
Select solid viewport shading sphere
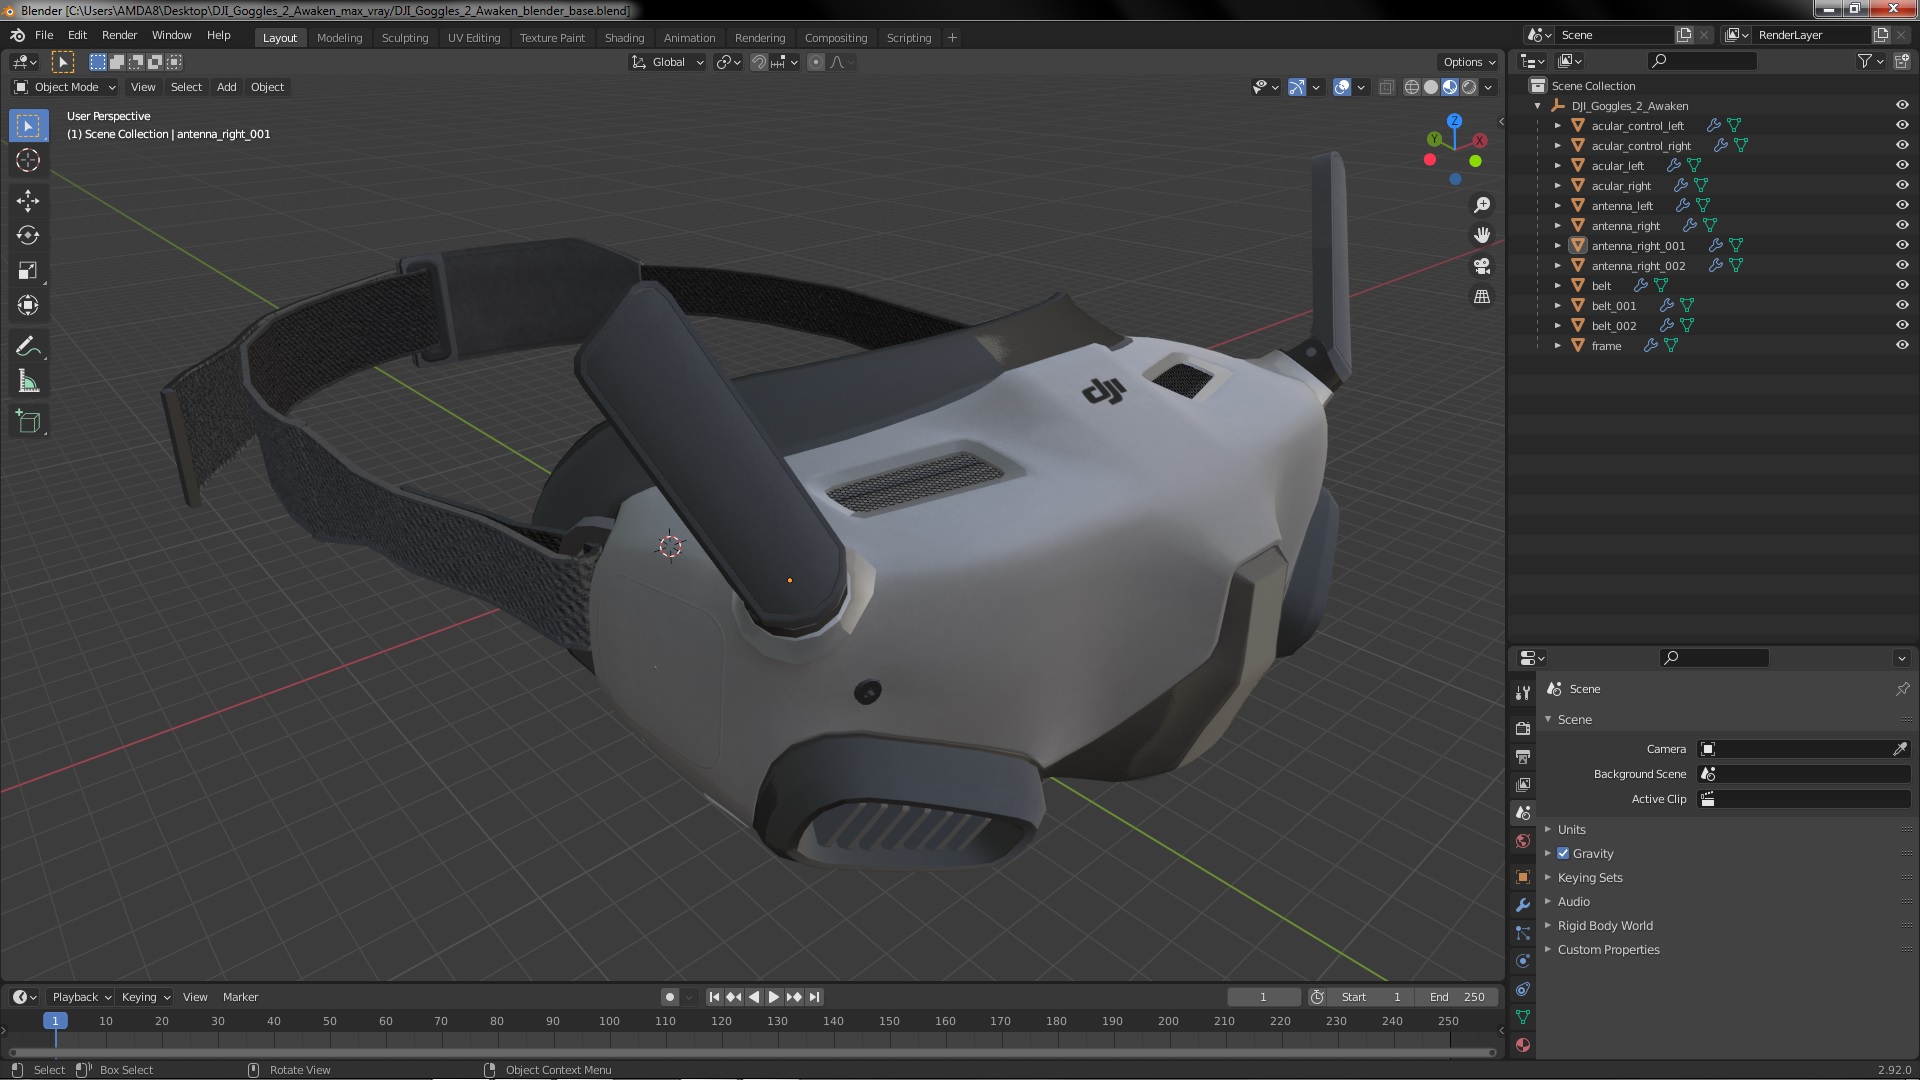pos(1431,87)
